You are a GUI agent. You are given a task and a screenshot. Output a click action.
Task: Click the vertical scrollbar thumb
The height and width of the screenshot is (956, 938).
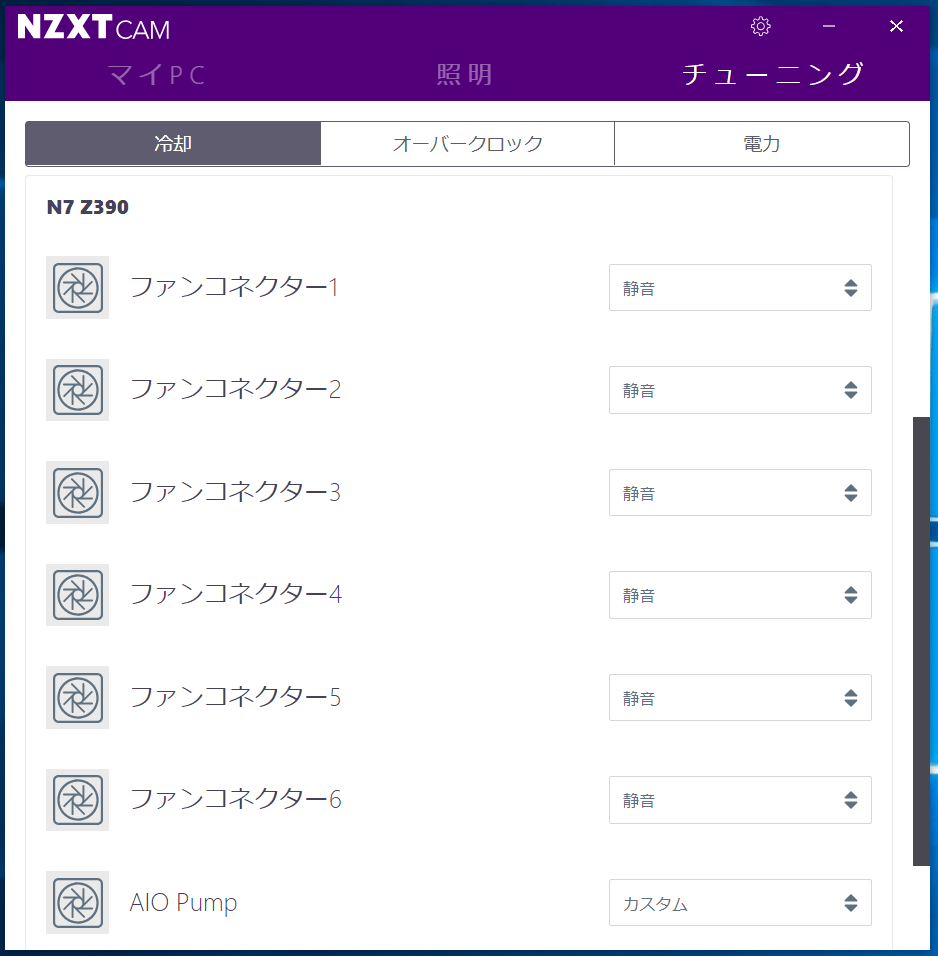point(921,641)
